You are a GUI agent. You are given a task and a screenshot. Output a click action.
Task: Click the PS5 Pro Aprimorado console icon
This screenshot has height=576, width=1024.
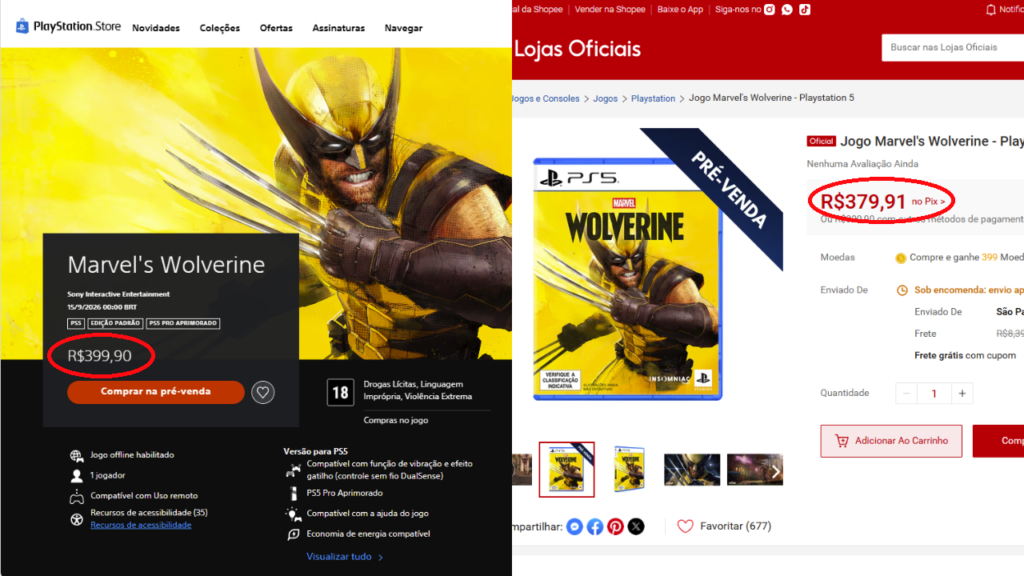(293, 493)
